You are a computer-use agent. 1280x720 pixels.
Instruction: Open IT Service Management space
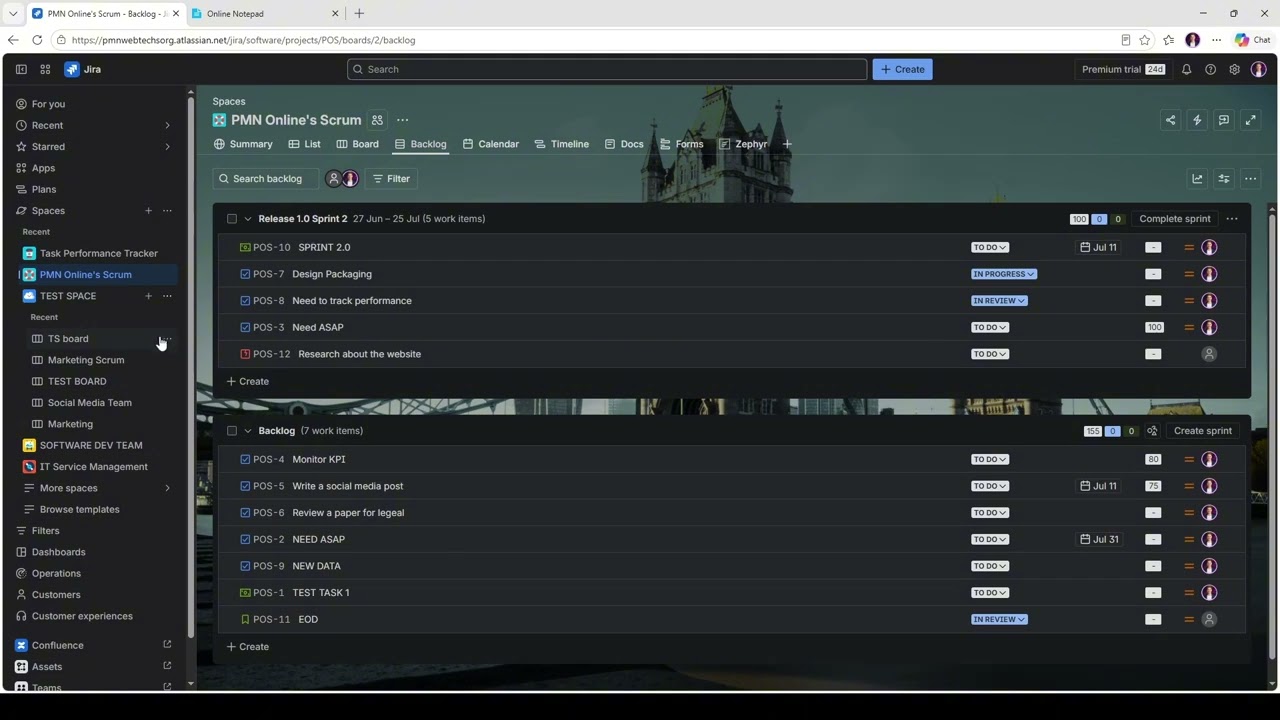click(94, 467)
